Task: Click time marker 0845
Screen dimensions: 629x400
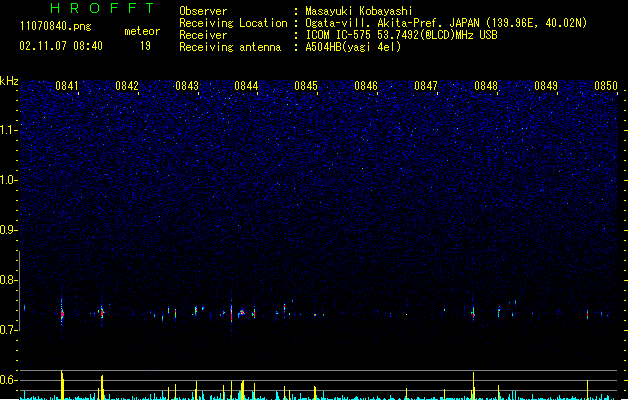Action: pos(306,86)
